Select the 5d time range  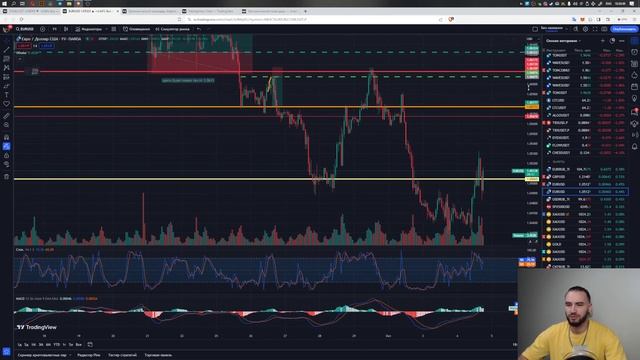point(26,344)
